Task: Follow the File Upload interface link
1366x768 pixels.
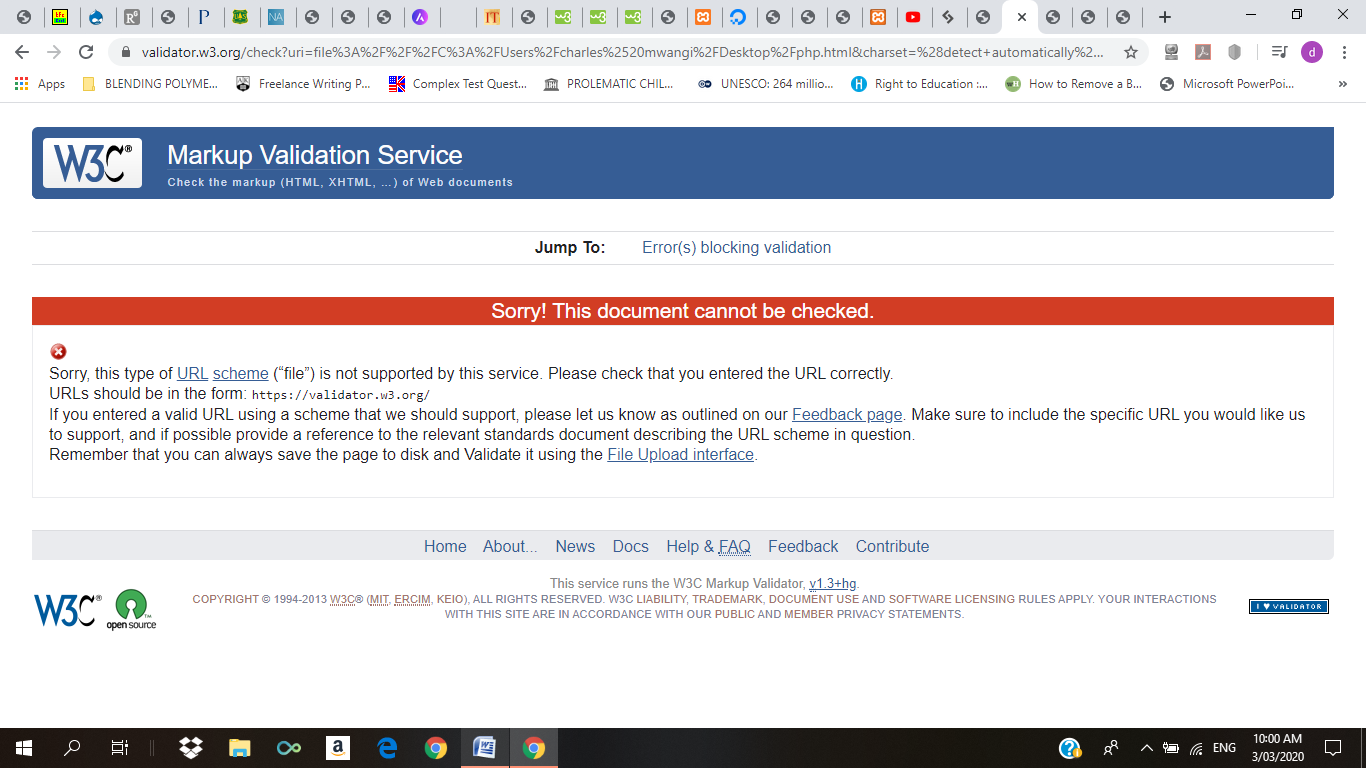Action: [680, 454]
